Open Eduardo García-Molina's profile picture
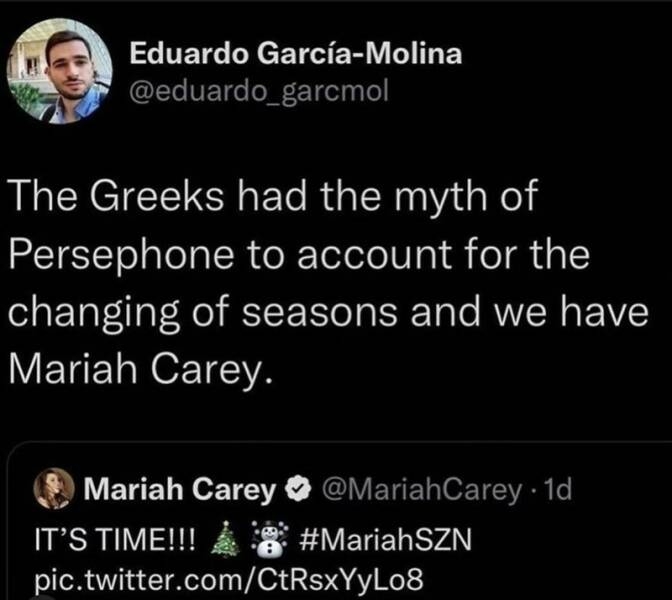The height and width of the screenshot is (600, 672). click(62, 70)
